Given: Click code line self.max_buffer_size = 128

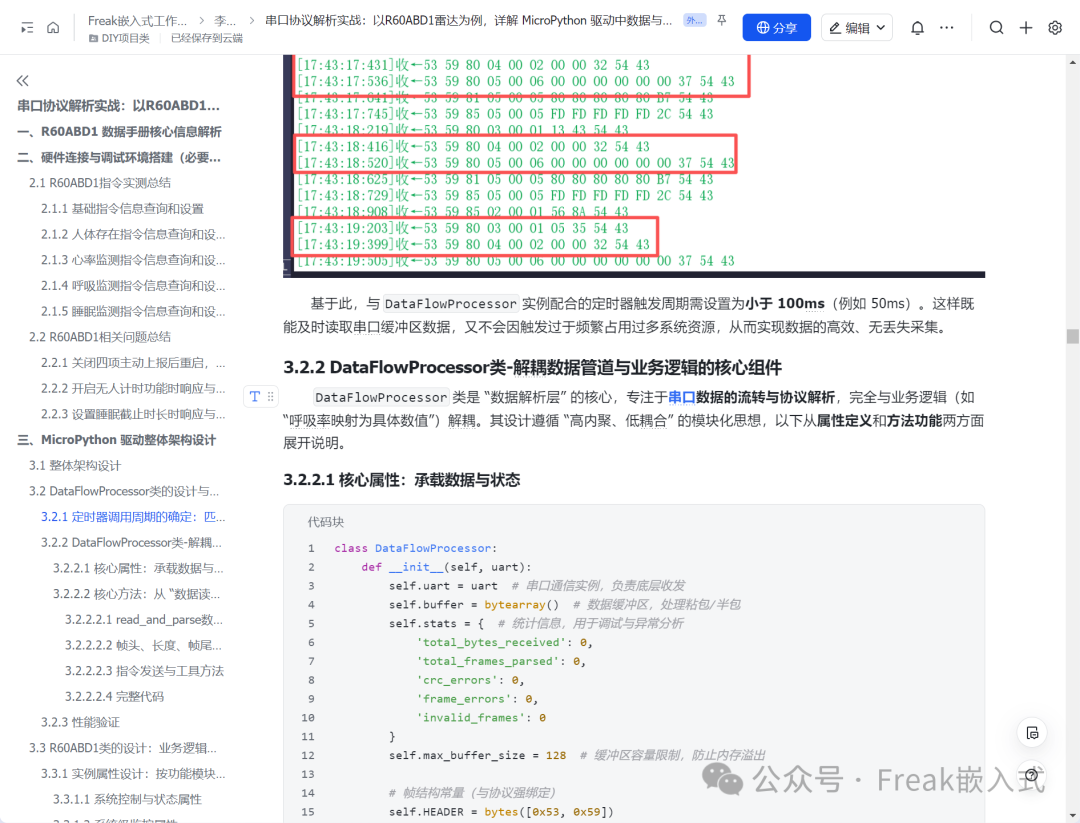Looking at the screenshot, I should point(477,756).
